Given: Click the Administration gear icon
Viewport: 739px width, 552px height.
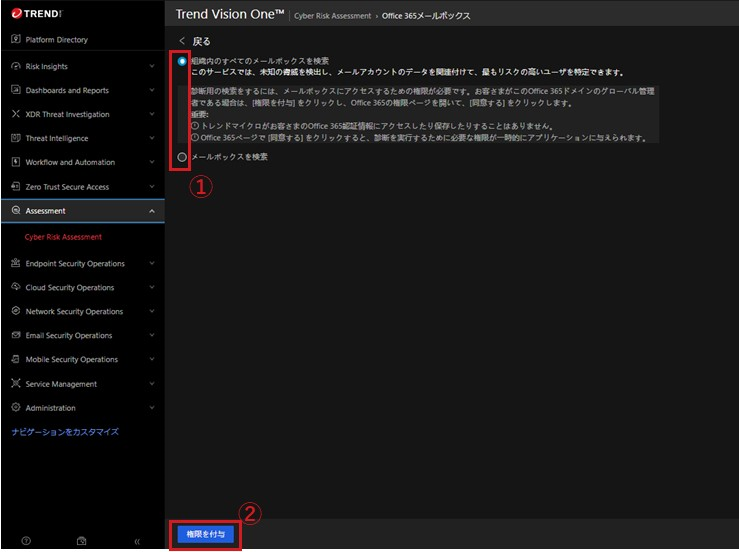Looking at the screenshot, I should (16, 407).
